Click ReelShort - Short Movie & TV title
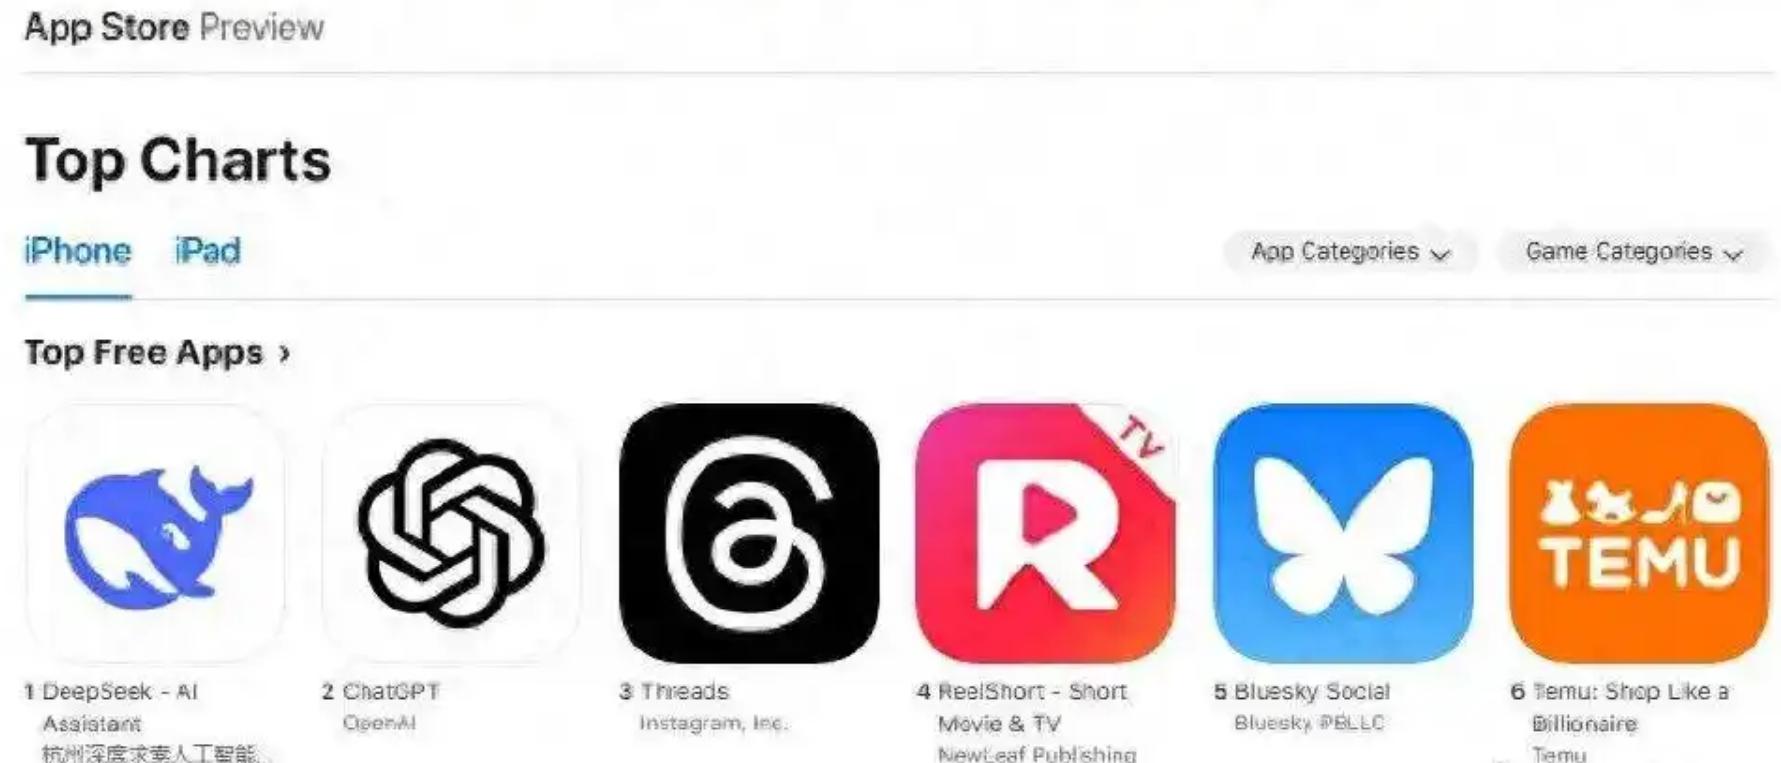This screenshot has width=1781, height=763. point(1032,707)
